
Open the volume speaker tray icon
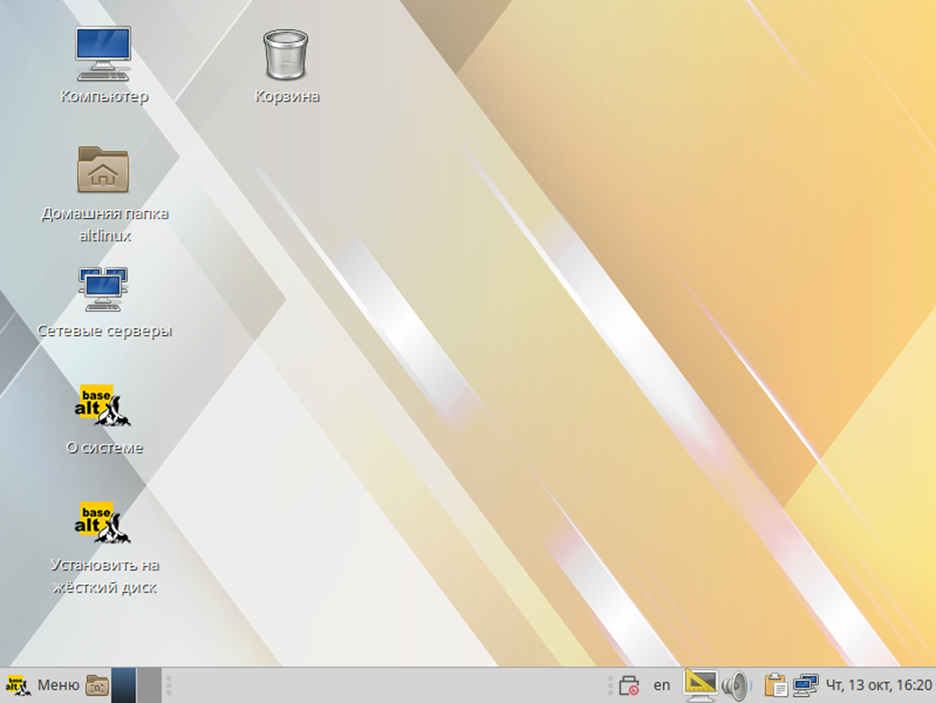coord(736,685)
